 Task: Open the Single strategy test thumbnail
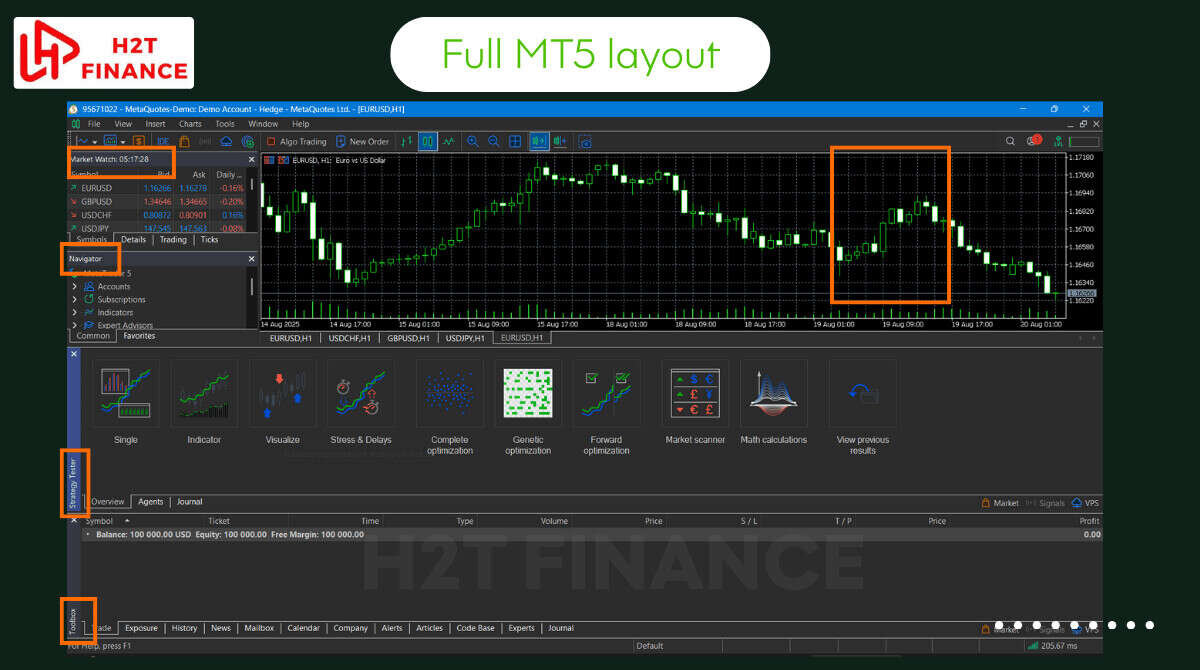(126, 392)
